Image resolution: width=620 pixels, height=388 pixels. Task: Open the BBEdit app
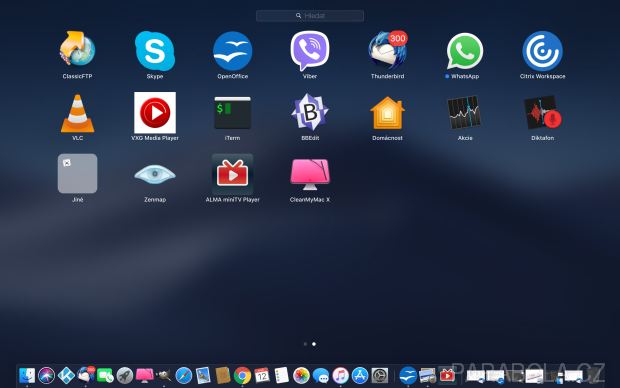[310, 112]
